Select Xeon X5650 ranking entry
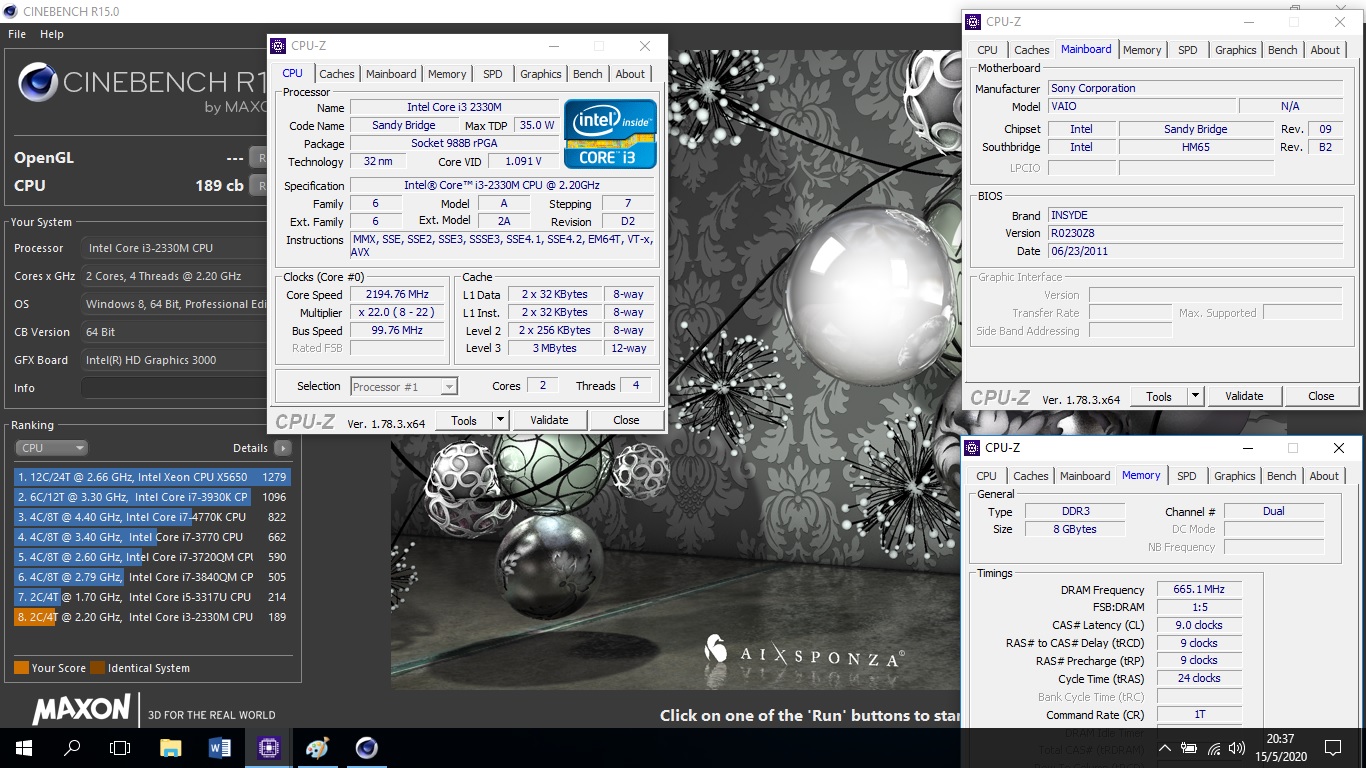The image size is (1366, 768). (152, 477)
